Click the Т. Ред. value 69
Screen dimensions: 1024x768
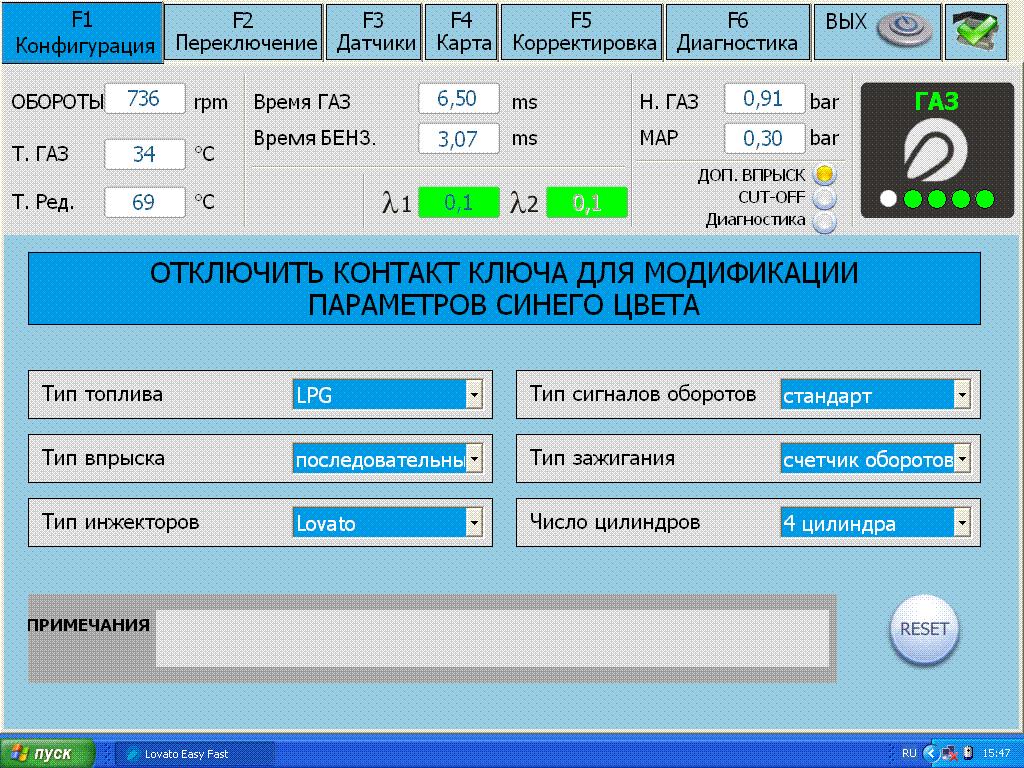tap(144, 202)
